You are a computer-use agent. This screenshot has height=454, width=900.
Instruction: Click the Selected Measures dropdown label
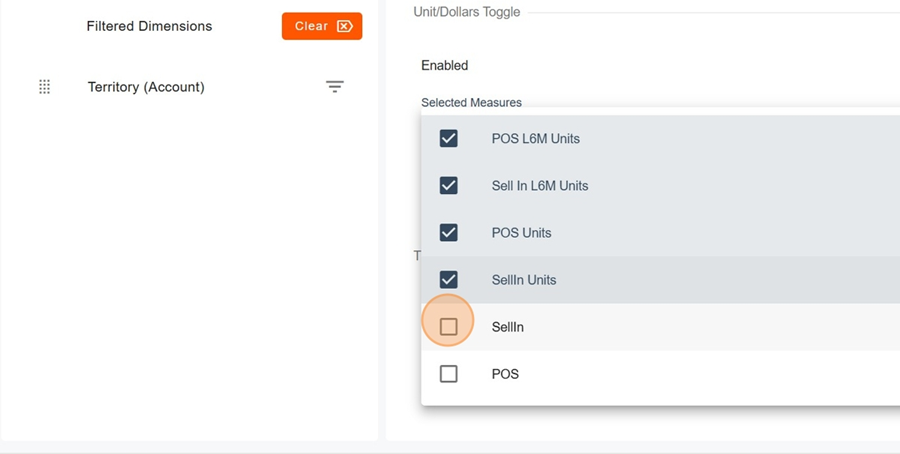(x=471, y=102)
